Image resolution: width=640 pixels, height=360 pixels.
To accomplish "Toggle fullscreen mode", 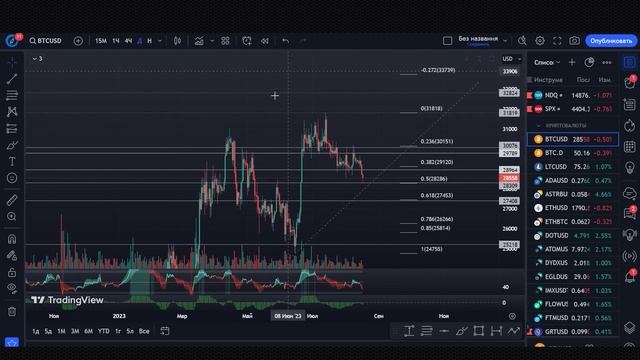I will tap(557, 41).
